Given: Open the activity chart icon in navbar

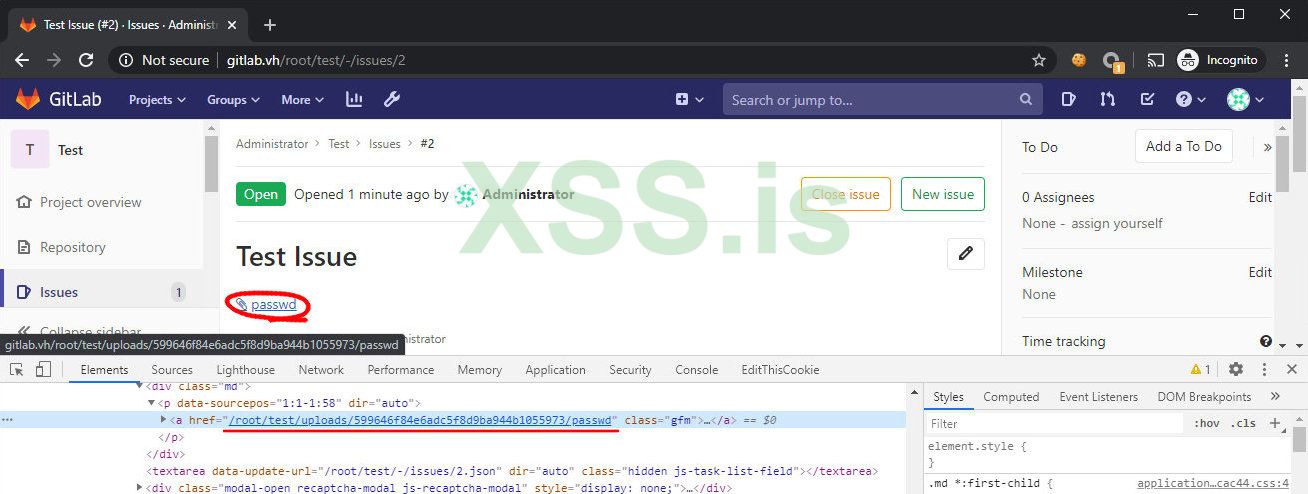Looking at the screenshot, I should coord(354,99).
